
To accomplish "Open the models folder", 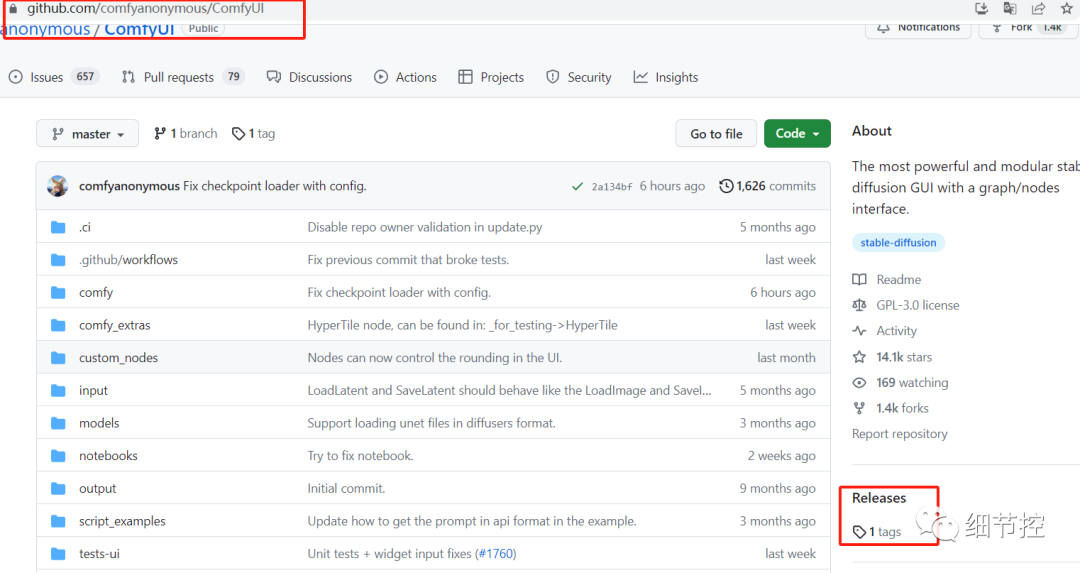I will click(99, 423).
